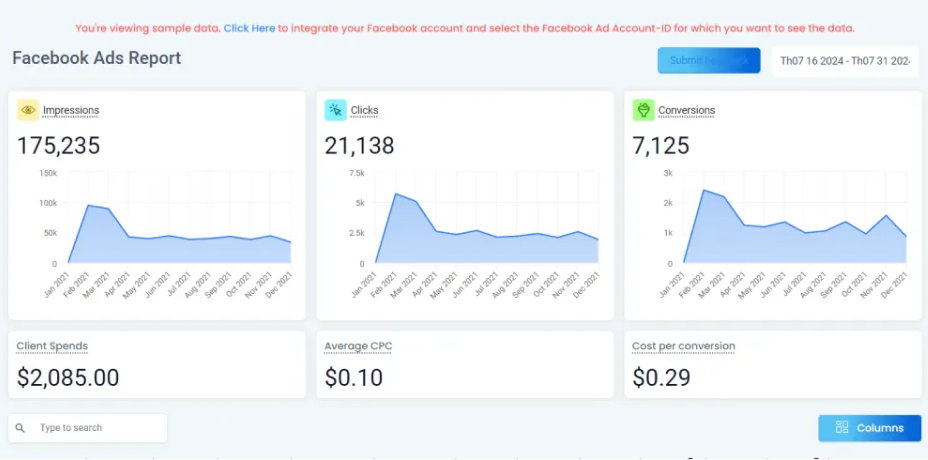This screenshot has width=928, height=460.
Task: Open the Columns selector button
Action: (869, 428)
